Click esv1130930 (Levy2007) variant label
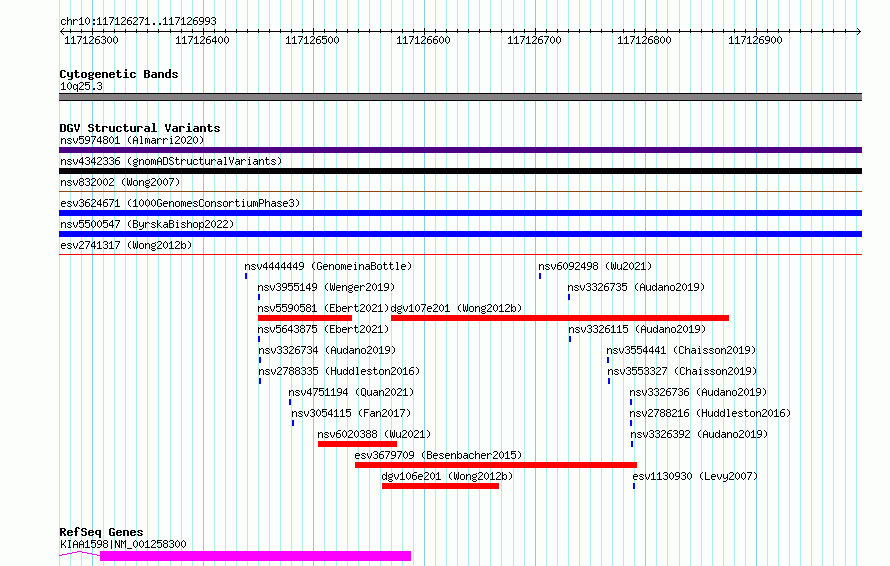Viewport: 890px width, 566px height. point(695,476)
